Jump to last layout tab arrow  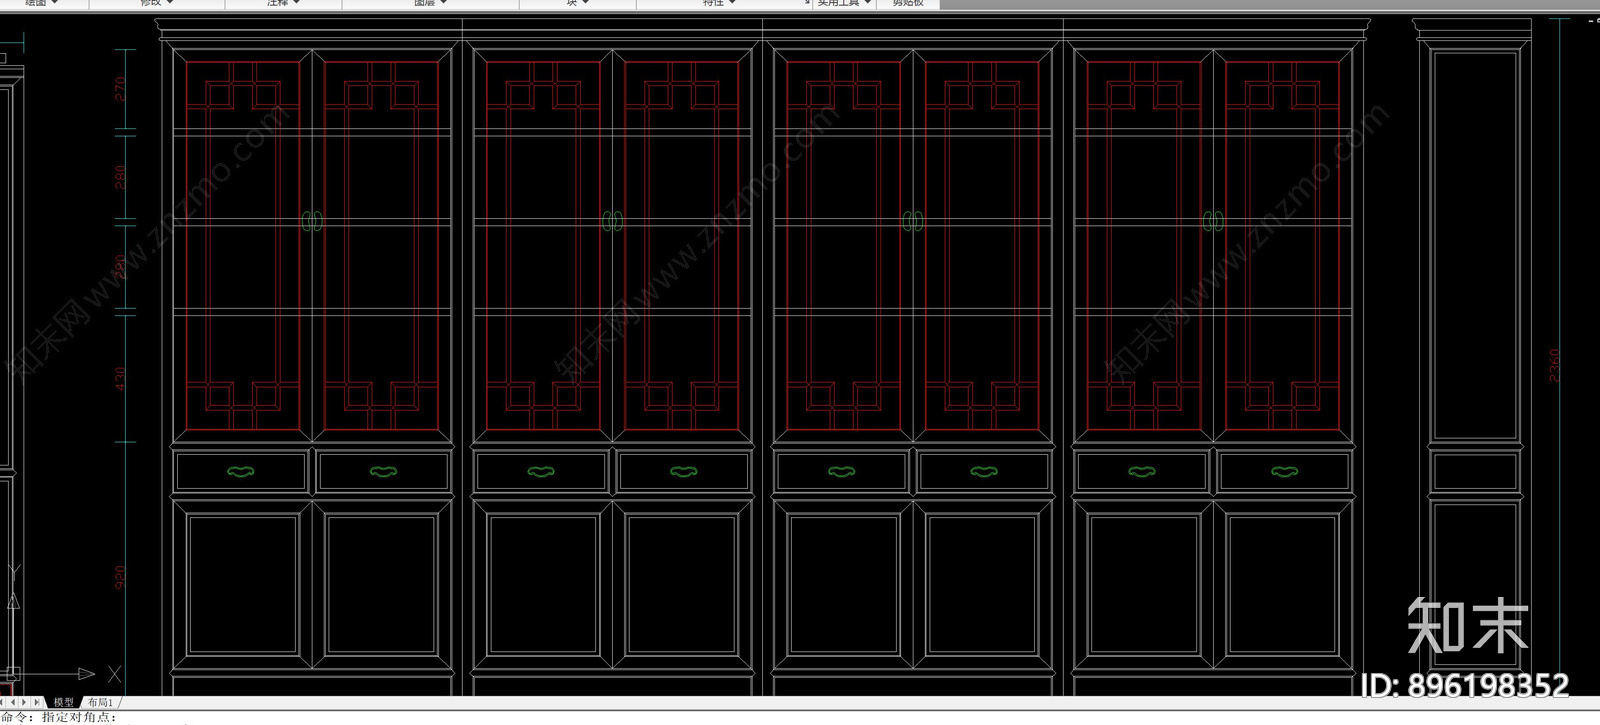point(37,702)
